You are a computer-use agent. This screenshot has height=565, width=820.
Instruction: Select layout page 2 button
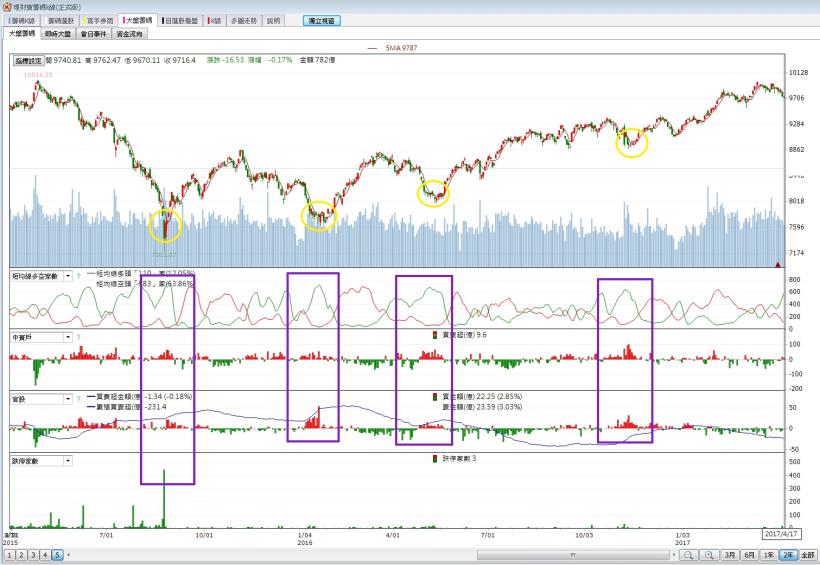click(x=21, y=555)
